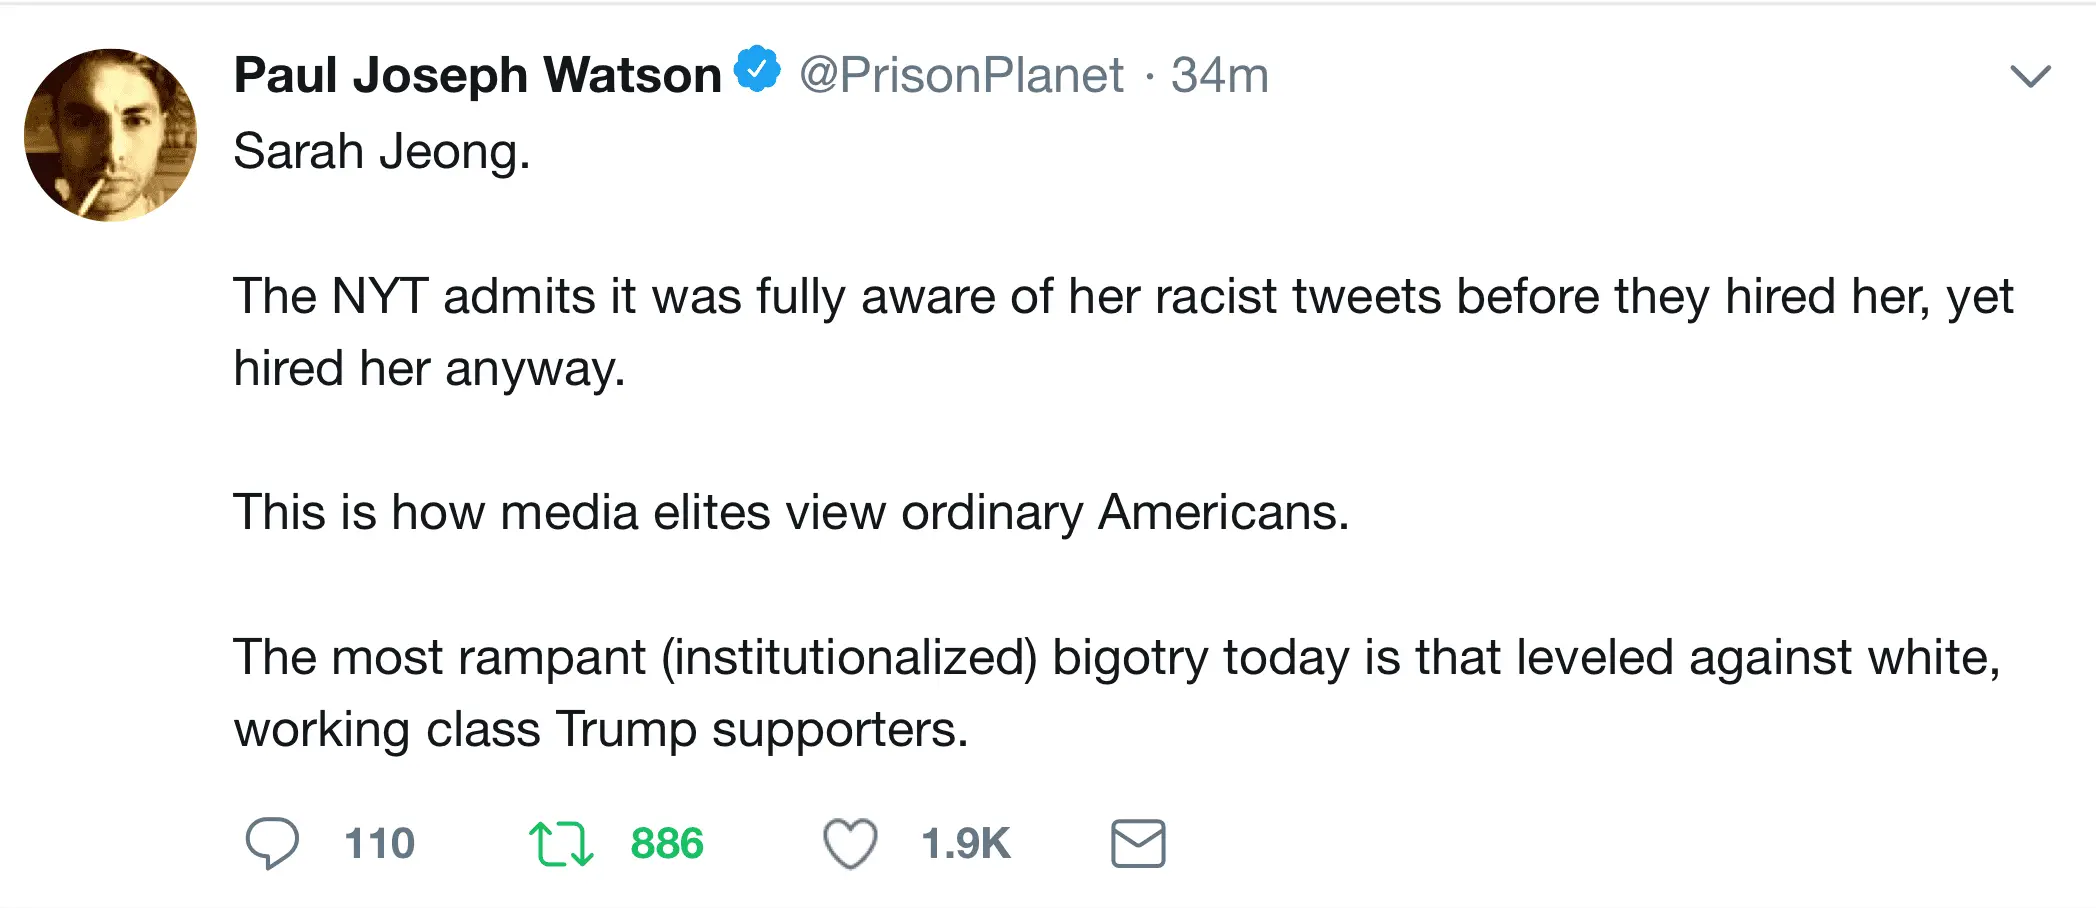Expand the tweet options chevron menu

(x=2030, y=76)
